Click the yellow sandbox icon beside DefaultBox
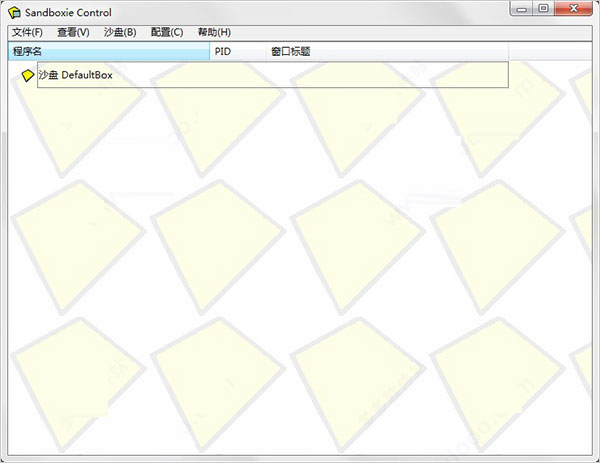Screen dimensions: 600x463 pos(28,76)
